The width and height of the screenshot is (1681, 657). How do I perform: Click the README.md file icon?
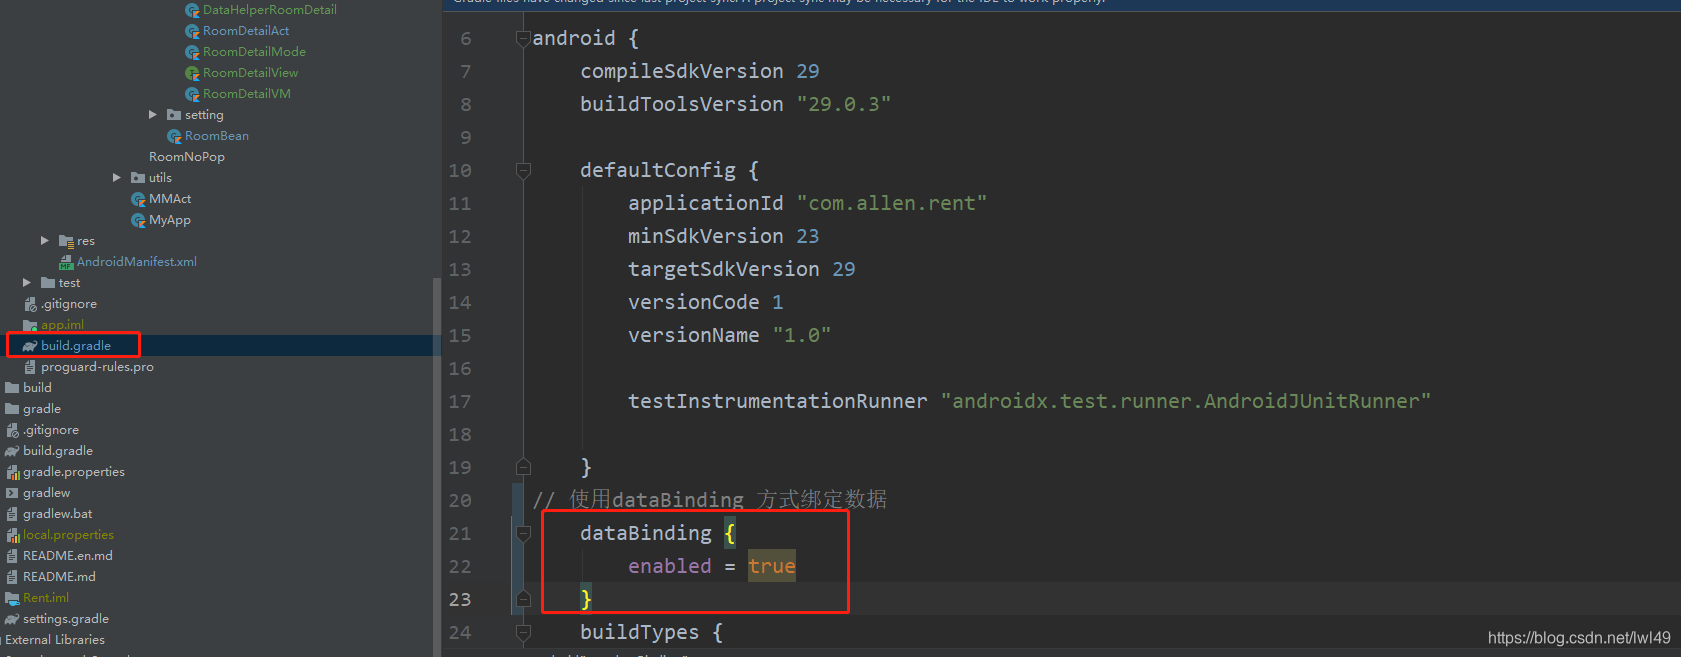[x=12, y=577]
